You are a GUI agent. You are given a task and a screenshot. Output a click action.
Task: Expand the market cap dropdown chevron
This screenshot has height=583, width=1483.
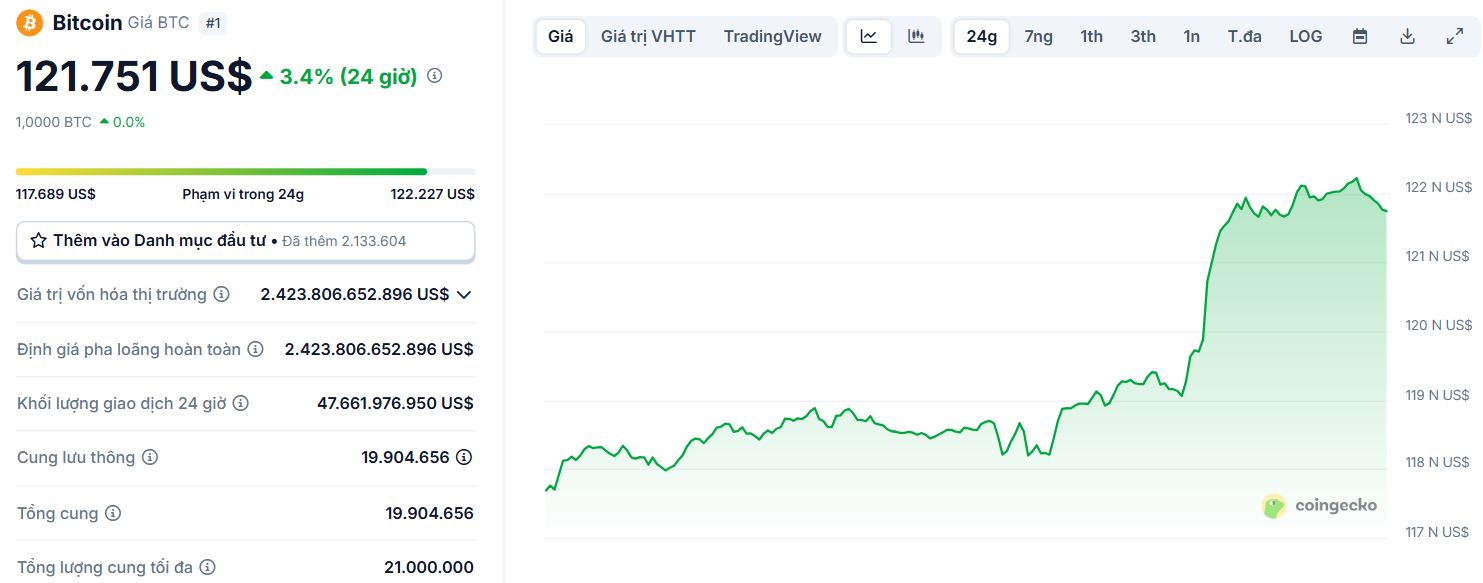click(x=464, y=294)
